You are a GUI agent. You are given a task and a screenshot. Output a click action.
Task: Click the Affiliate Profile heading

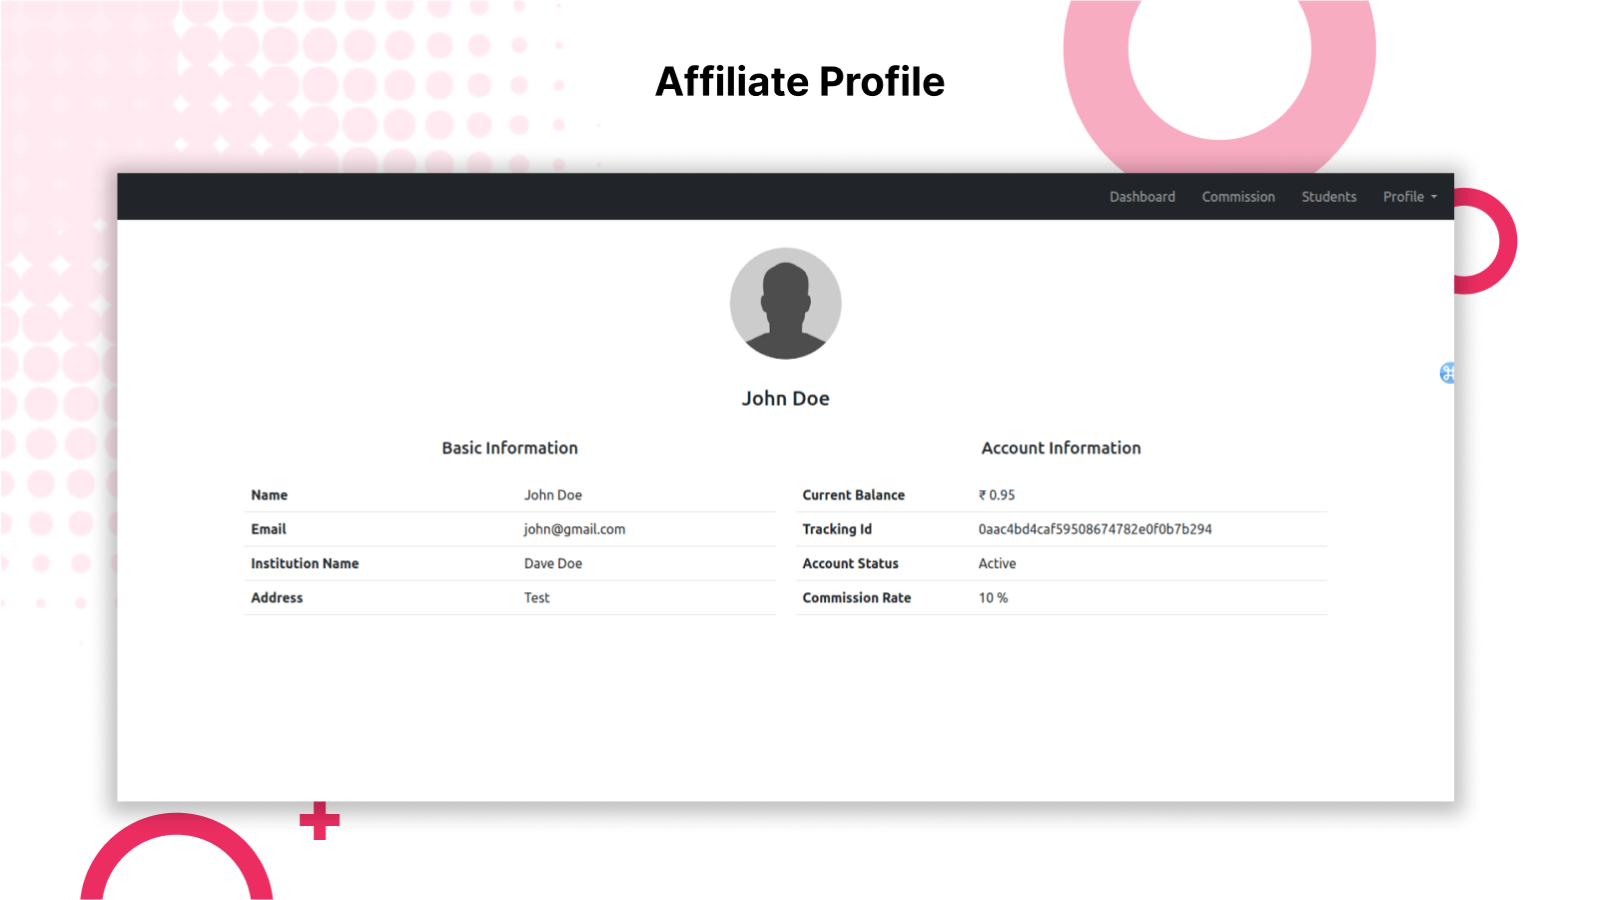799,82
